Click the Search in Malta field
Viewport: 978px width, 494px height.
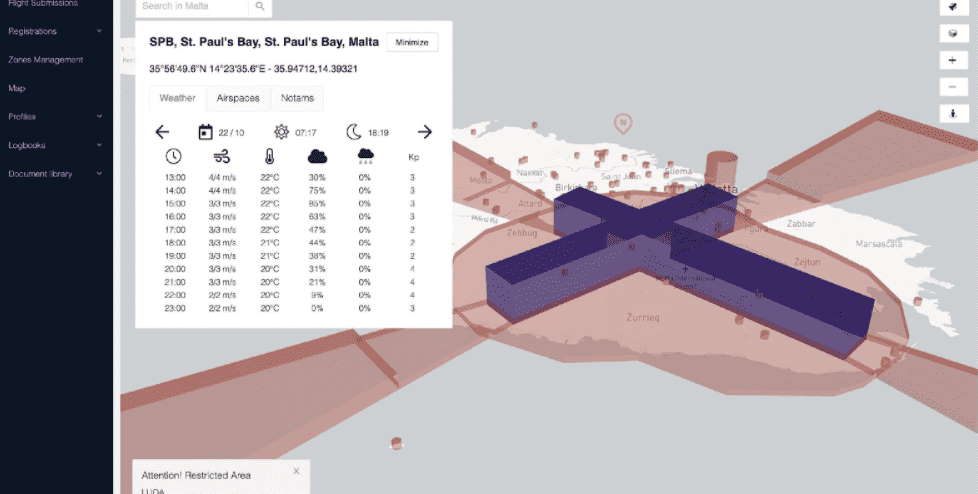[192, 7]
